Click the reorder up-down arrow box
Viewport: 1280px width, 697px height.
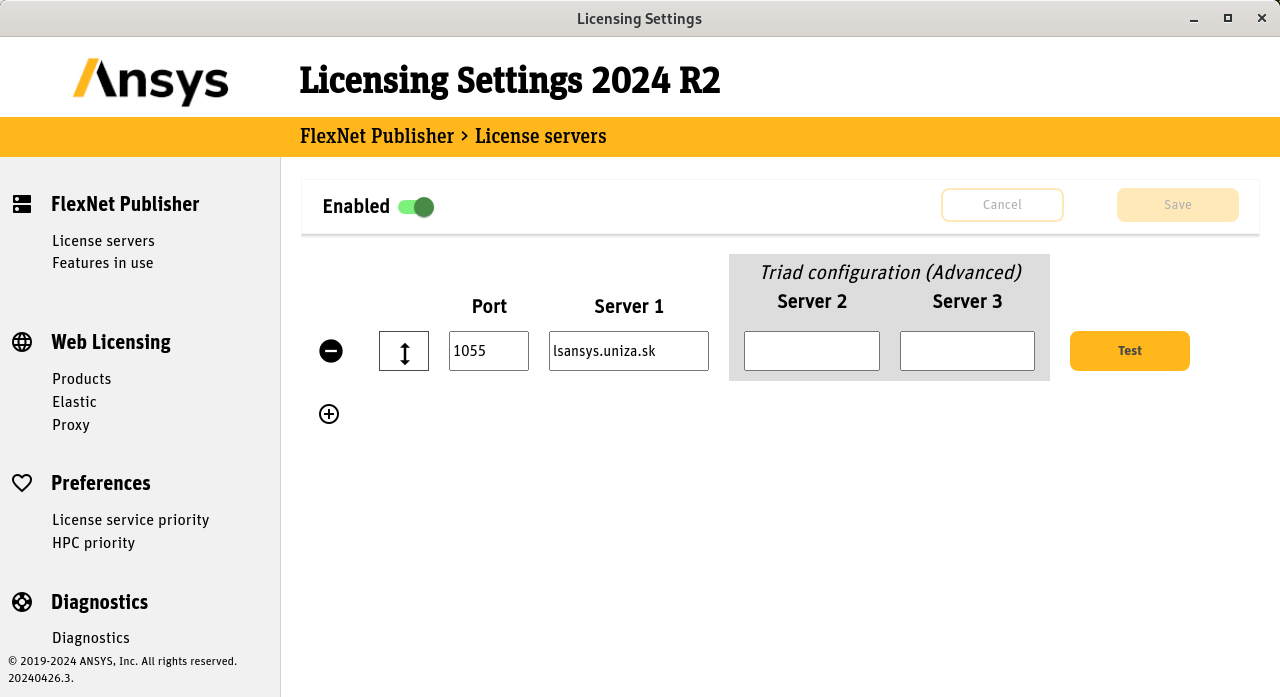tap(404, 351)
